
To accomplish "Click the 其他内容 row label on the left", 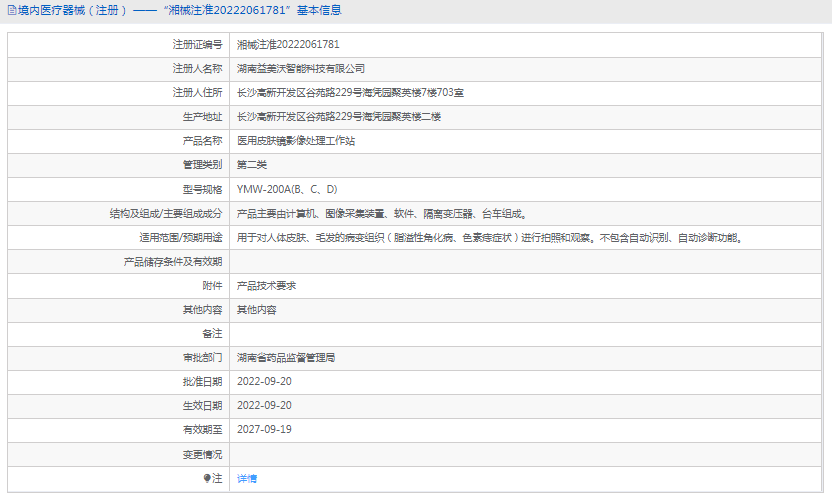I will coord(203,310).
